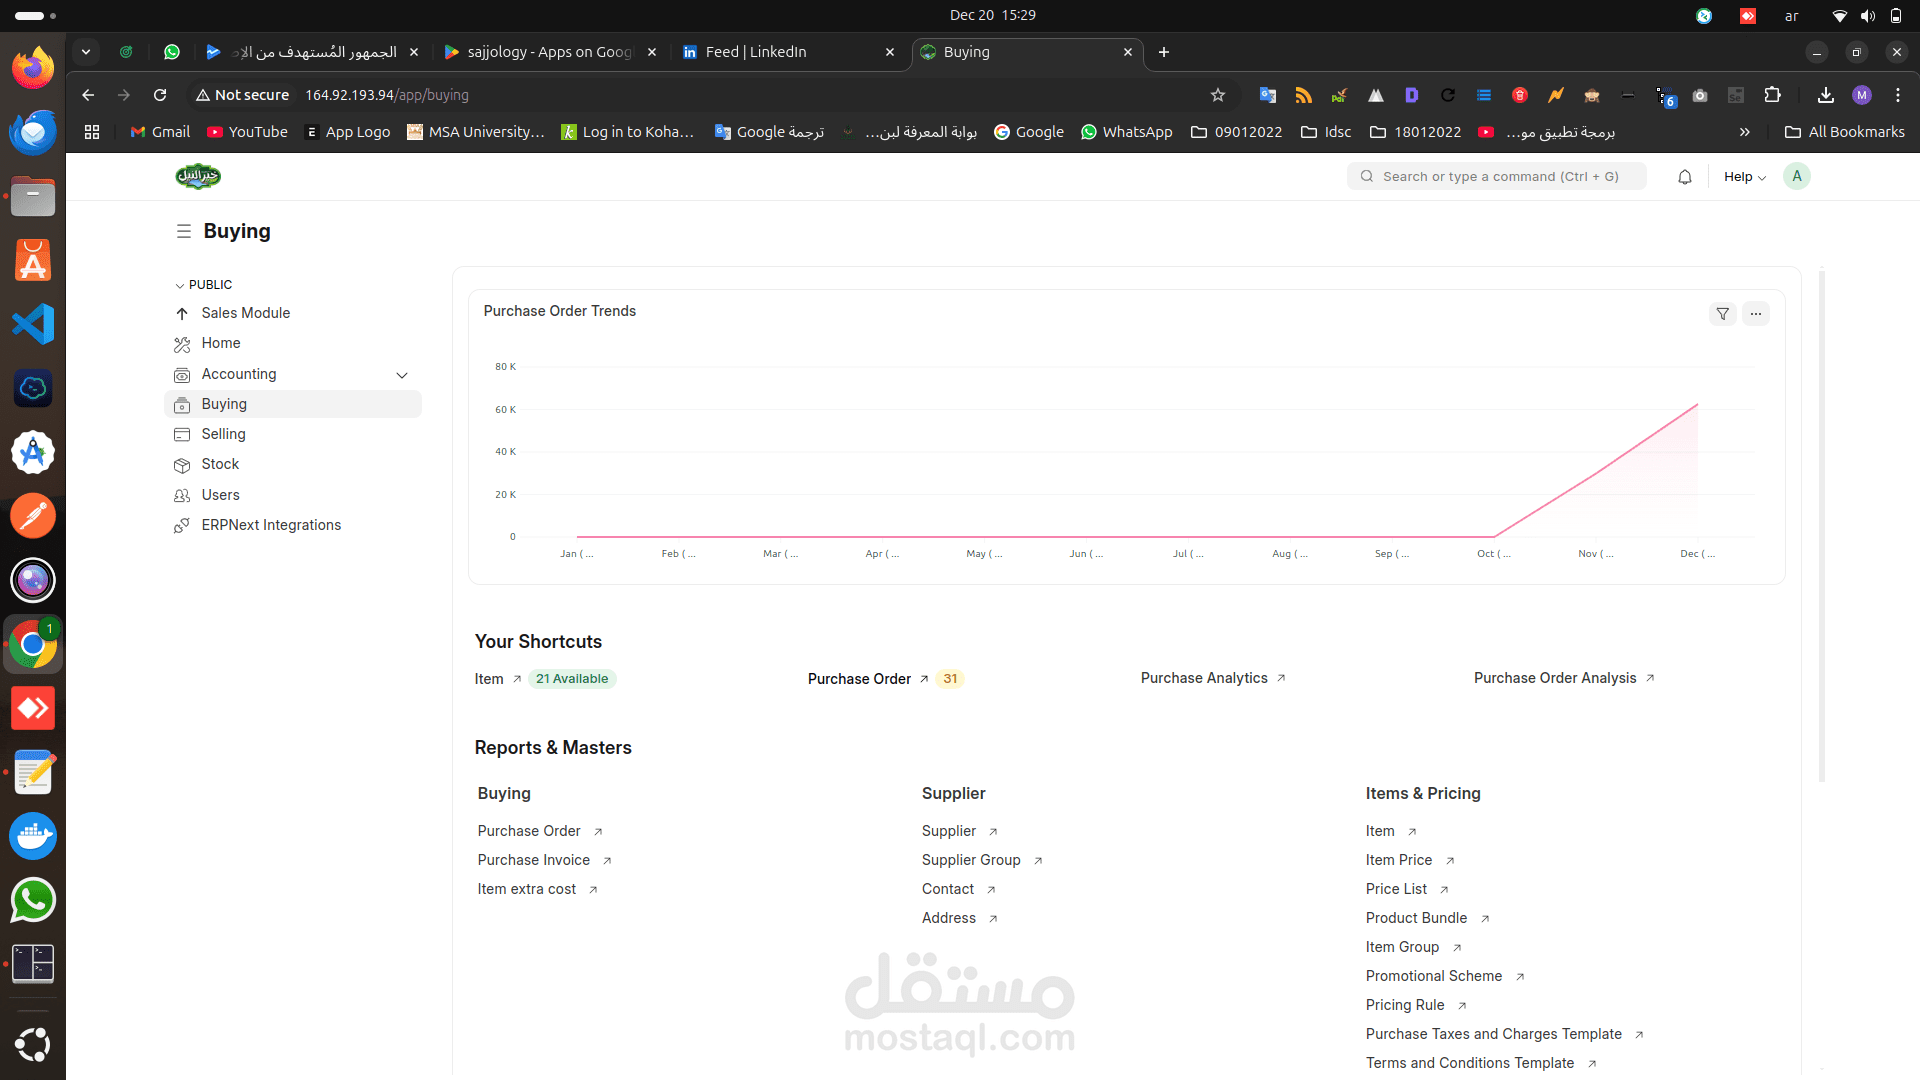Open the Purchase Order shortcut
Screen dimensions: 1920x1080
(859, 679)
